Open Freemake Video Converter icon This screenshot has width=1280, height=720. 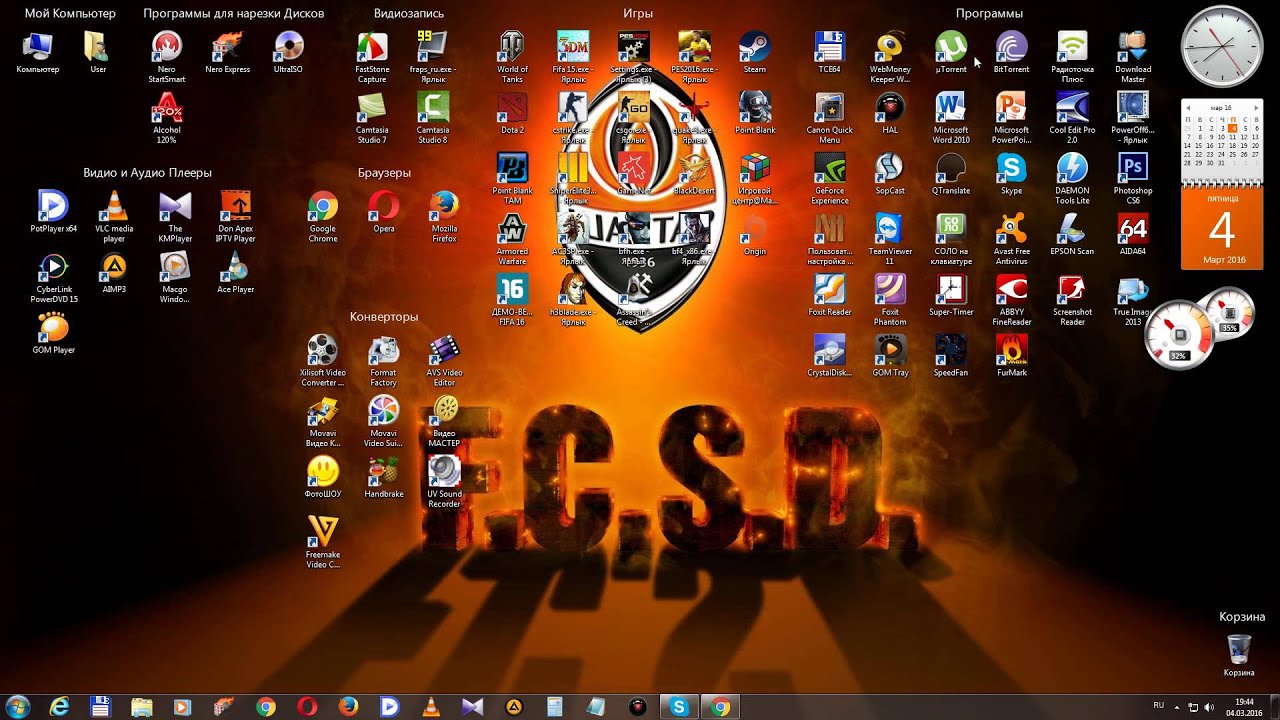323,542
